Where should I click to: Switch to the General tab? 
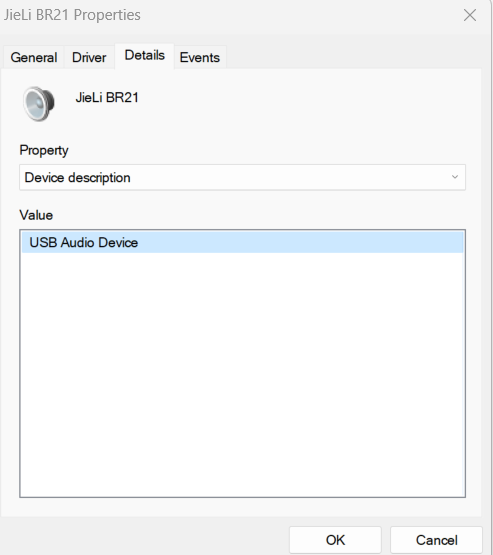34,57
